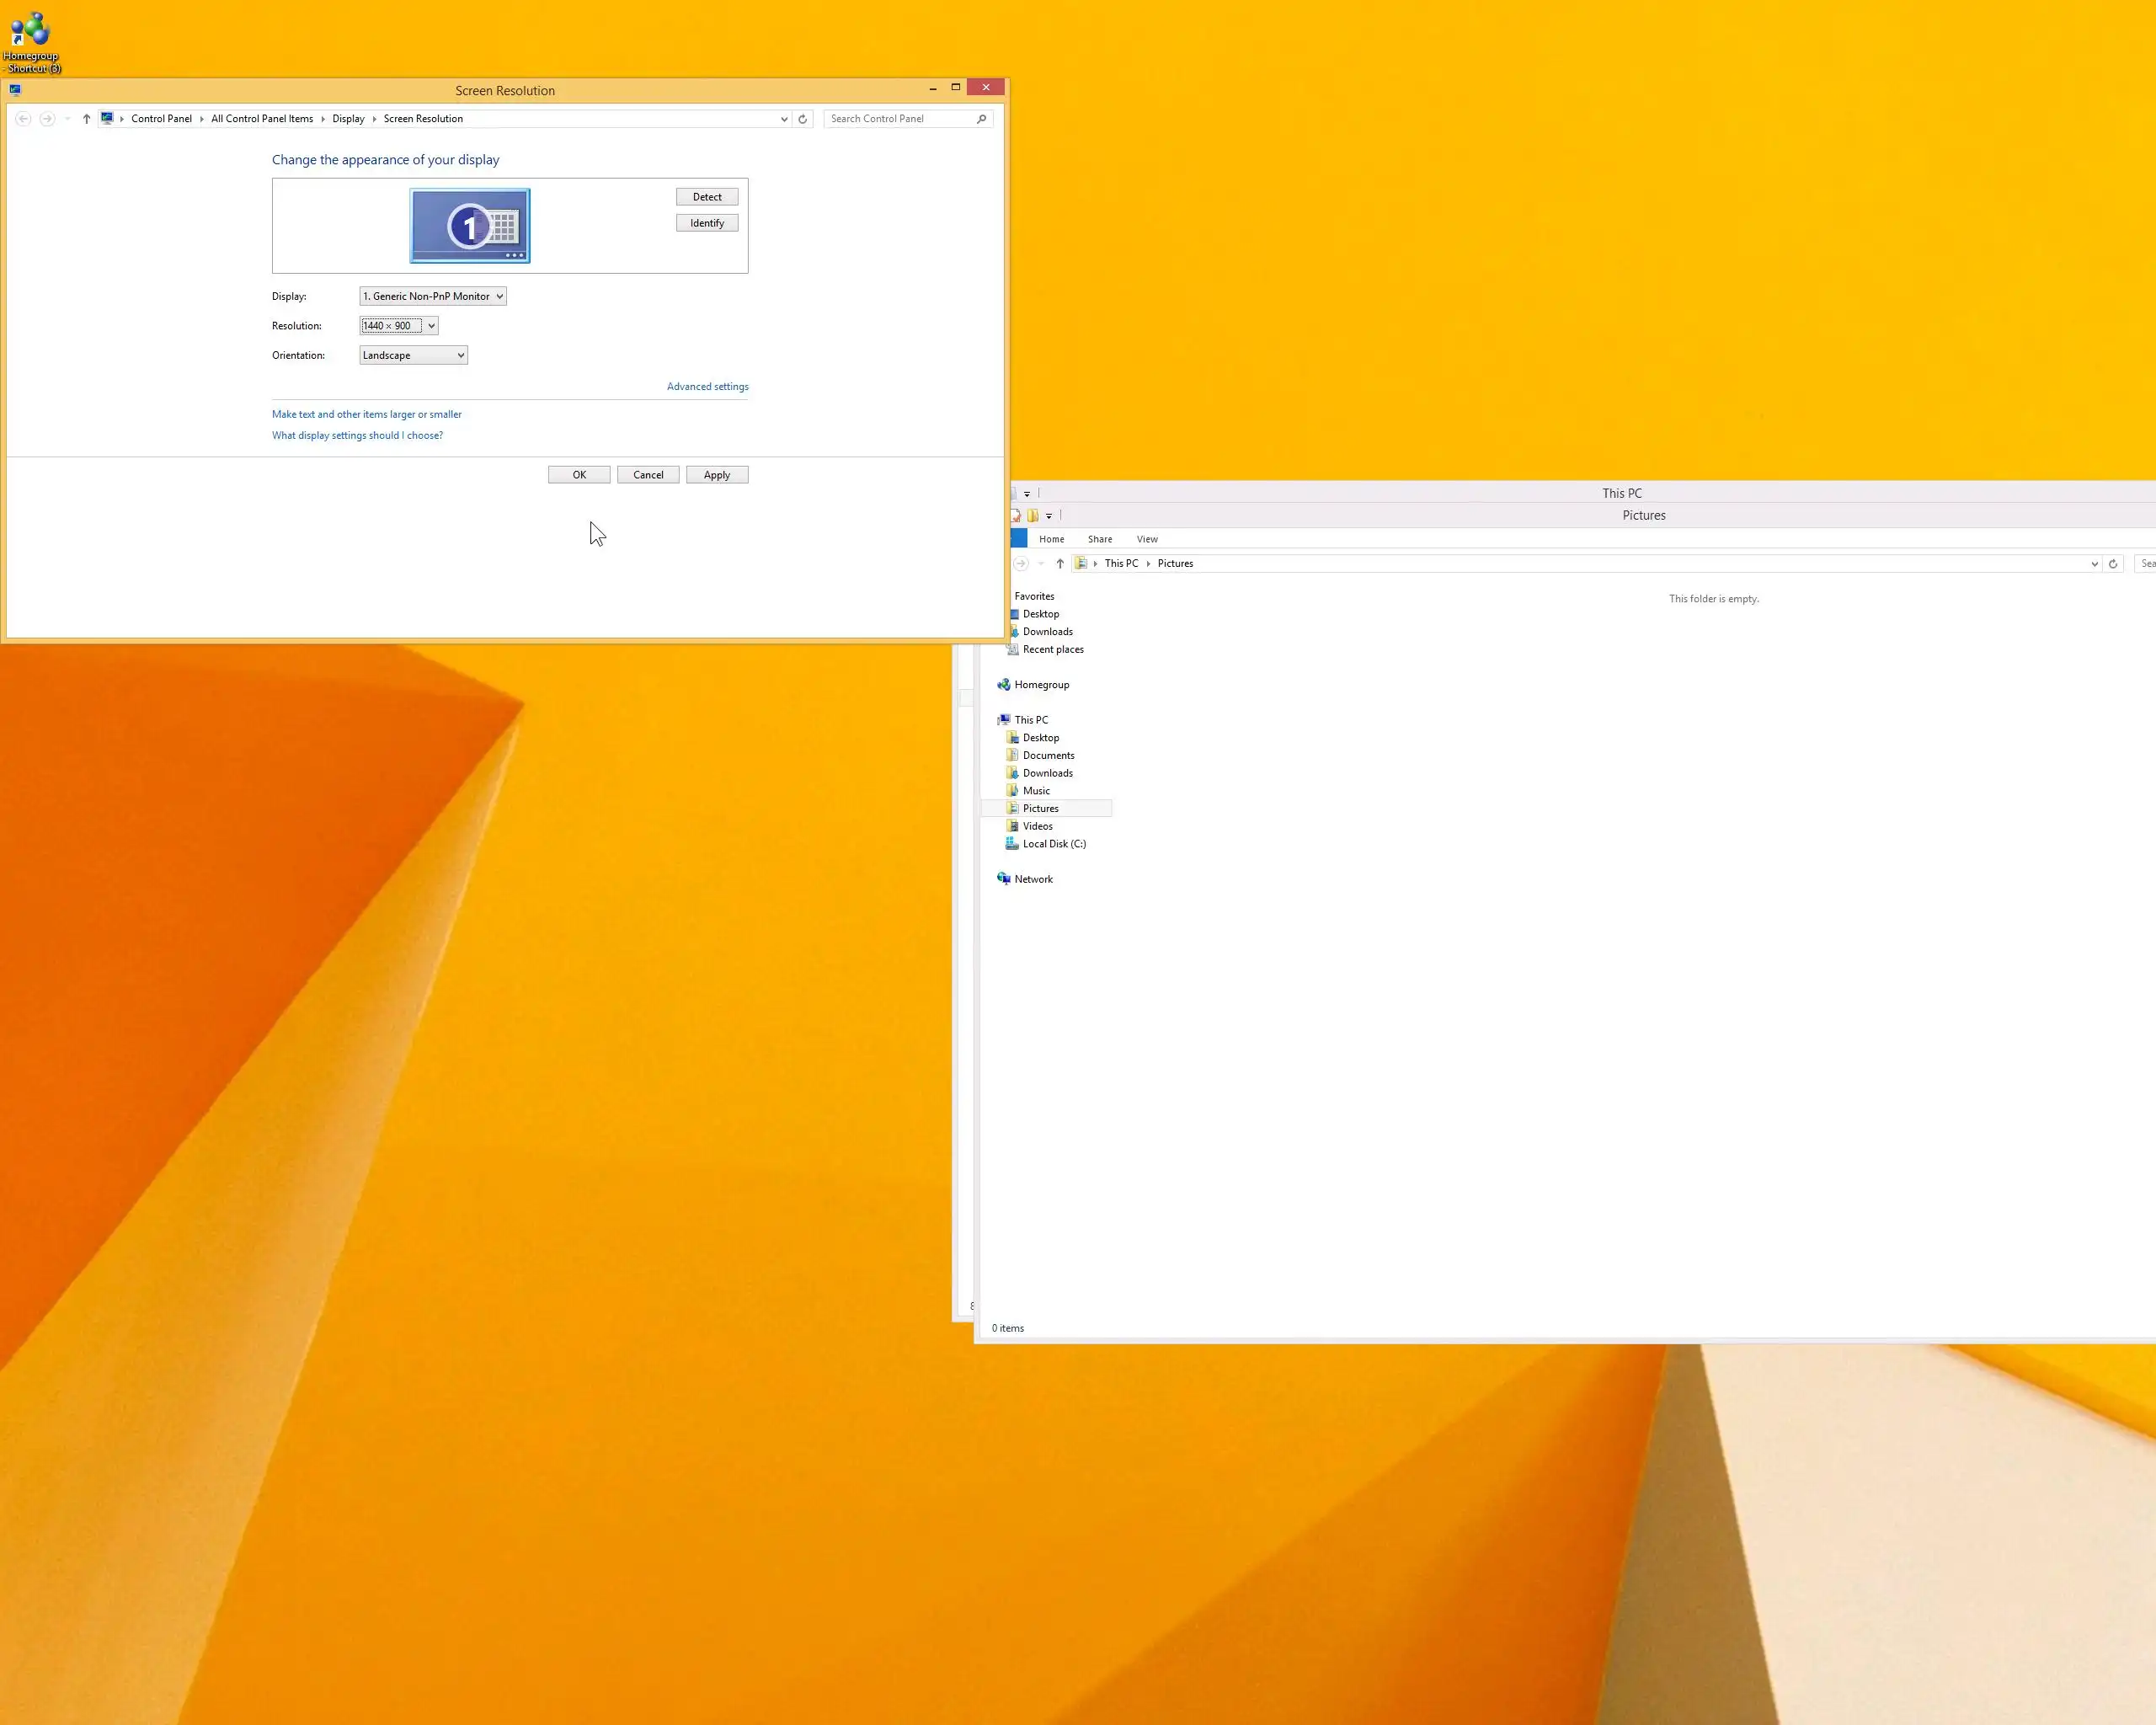This screenshot has width=2156, height=1725.
Task: Click the up arrow in Screen Resolution window
Action: coord(87,119)
